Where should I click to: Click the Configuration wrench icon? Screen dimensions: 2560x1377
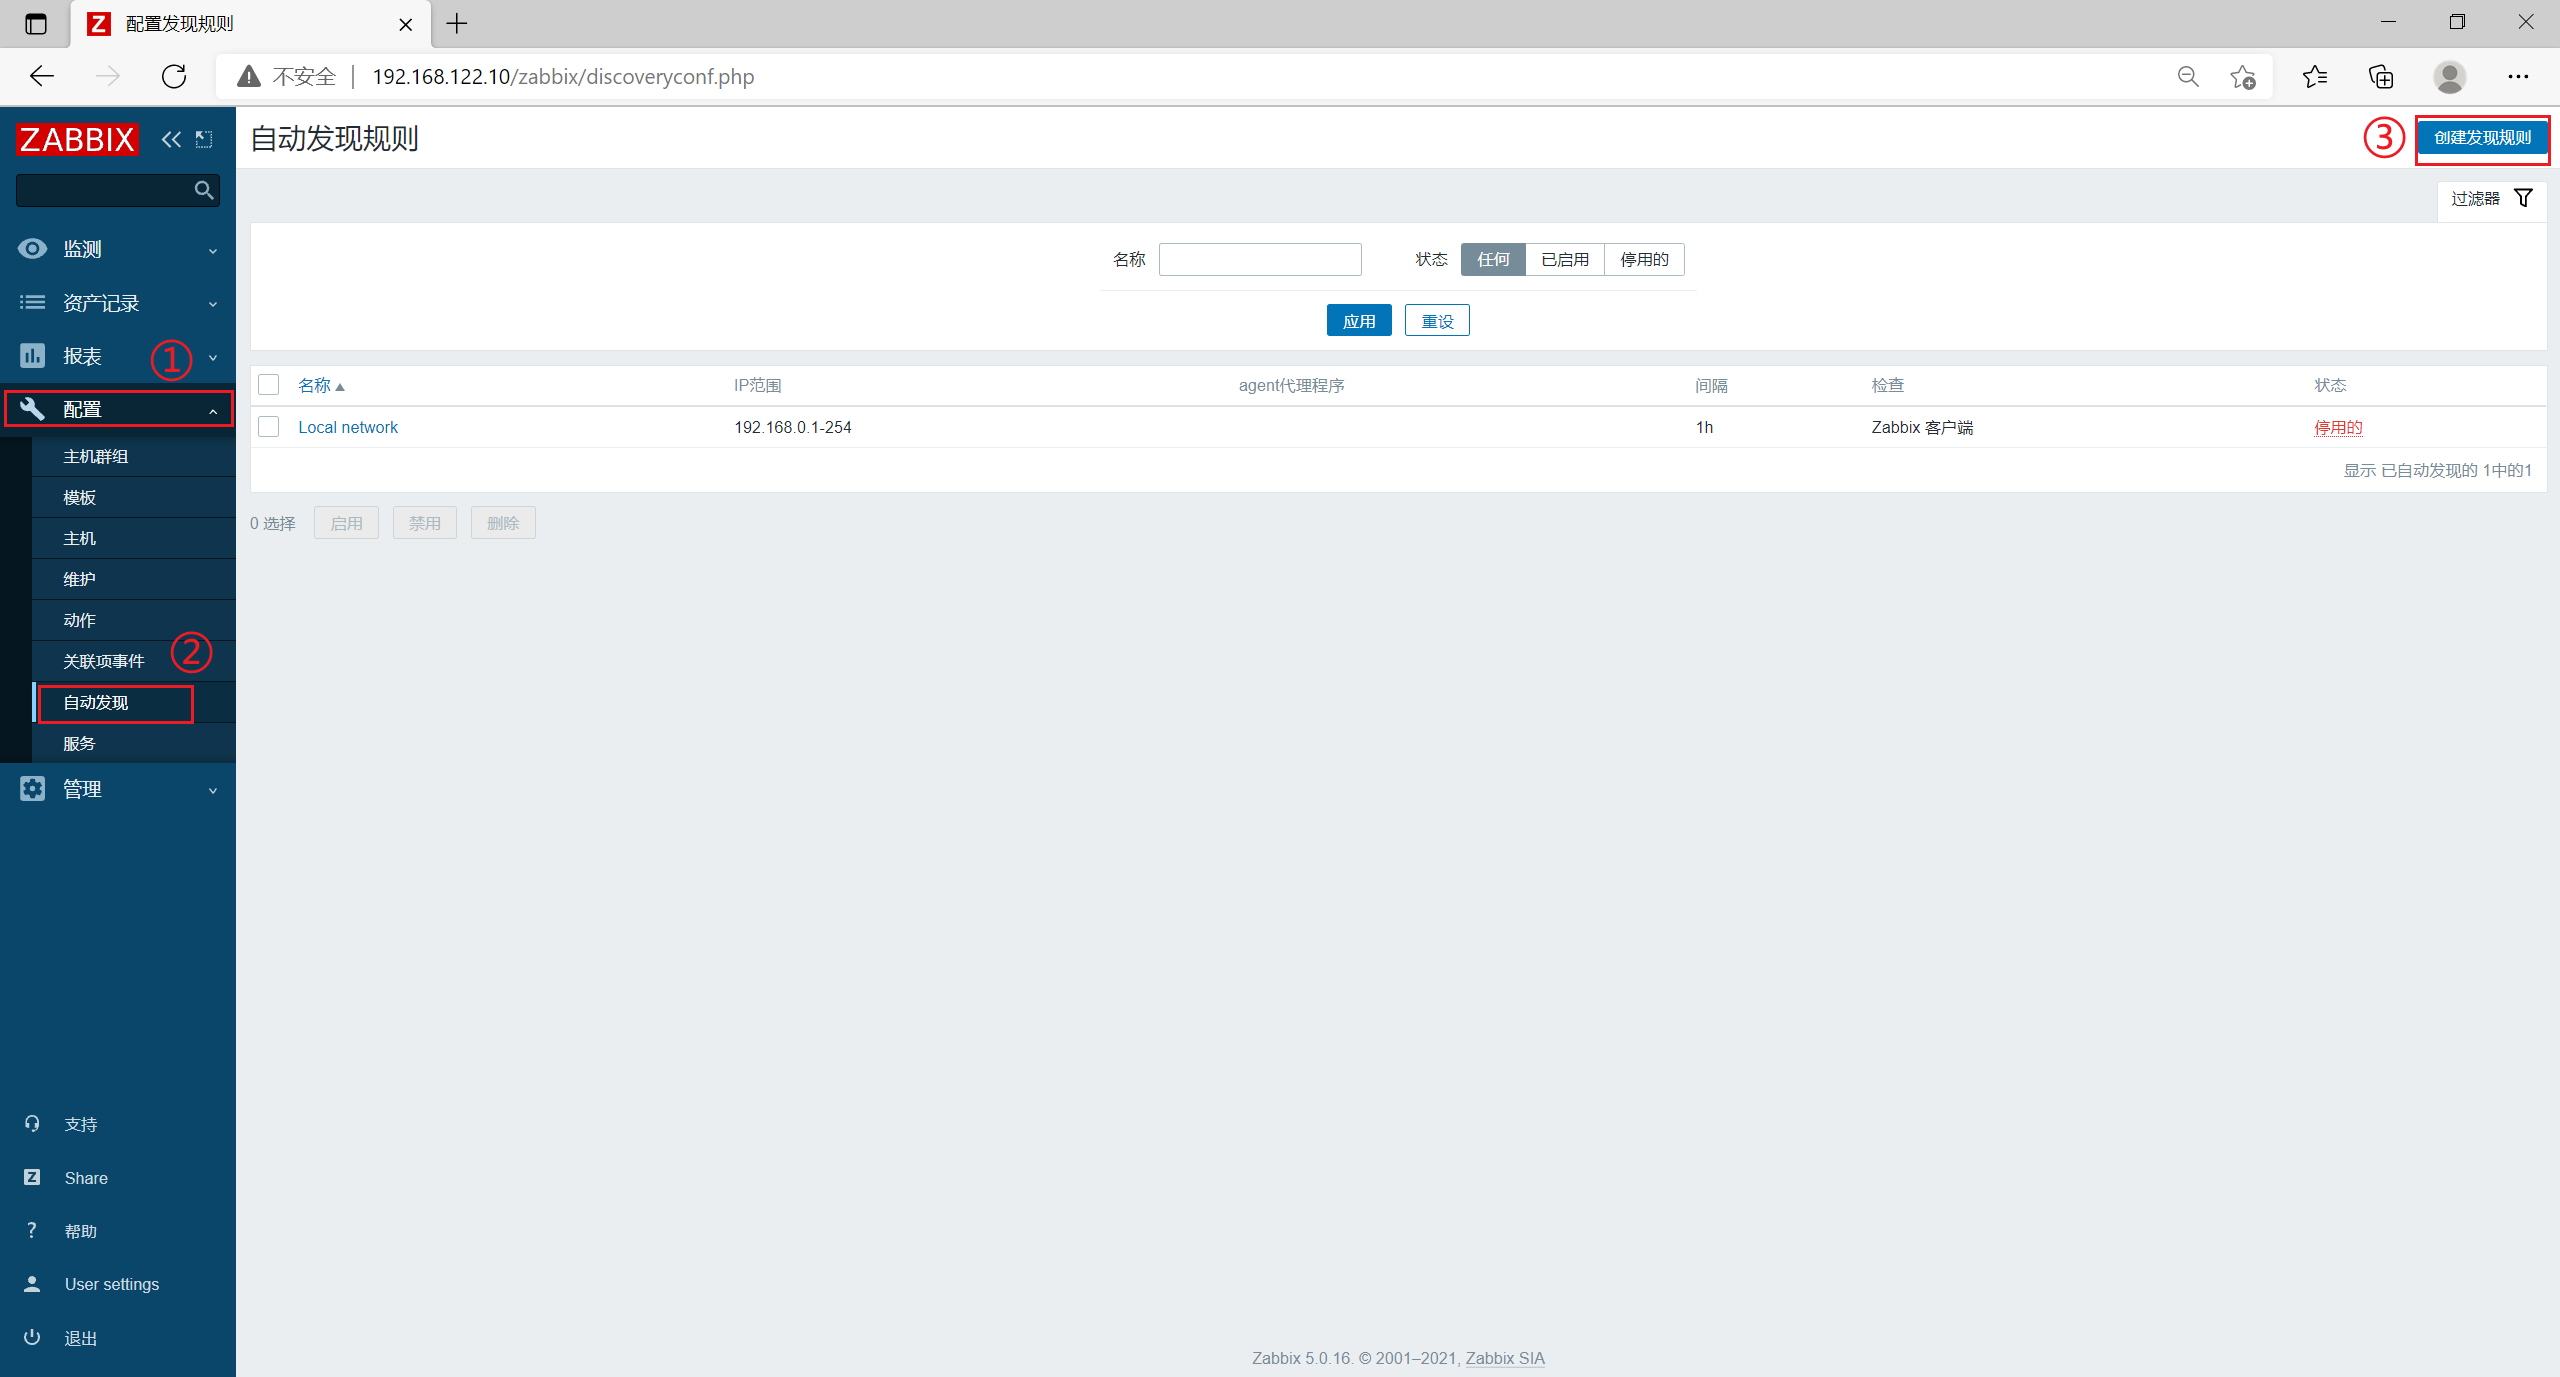[32, 408]
